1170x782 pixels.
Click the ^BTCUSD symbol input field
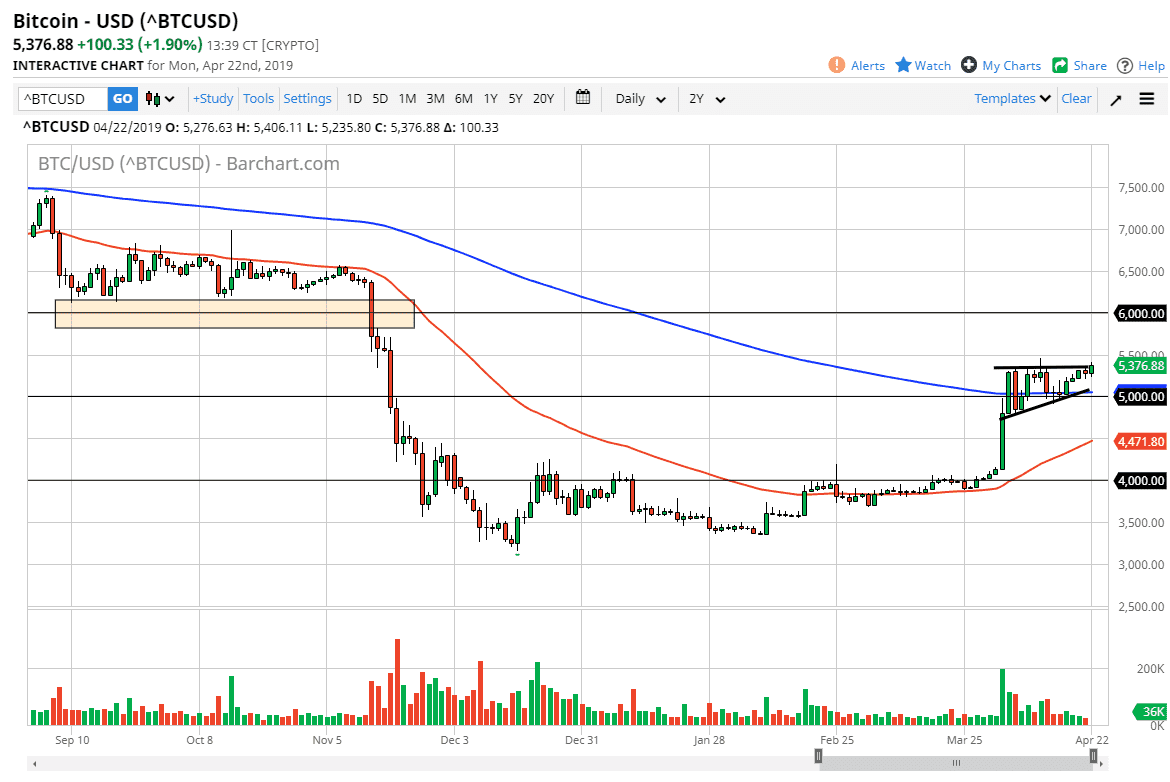pos(60,99)
